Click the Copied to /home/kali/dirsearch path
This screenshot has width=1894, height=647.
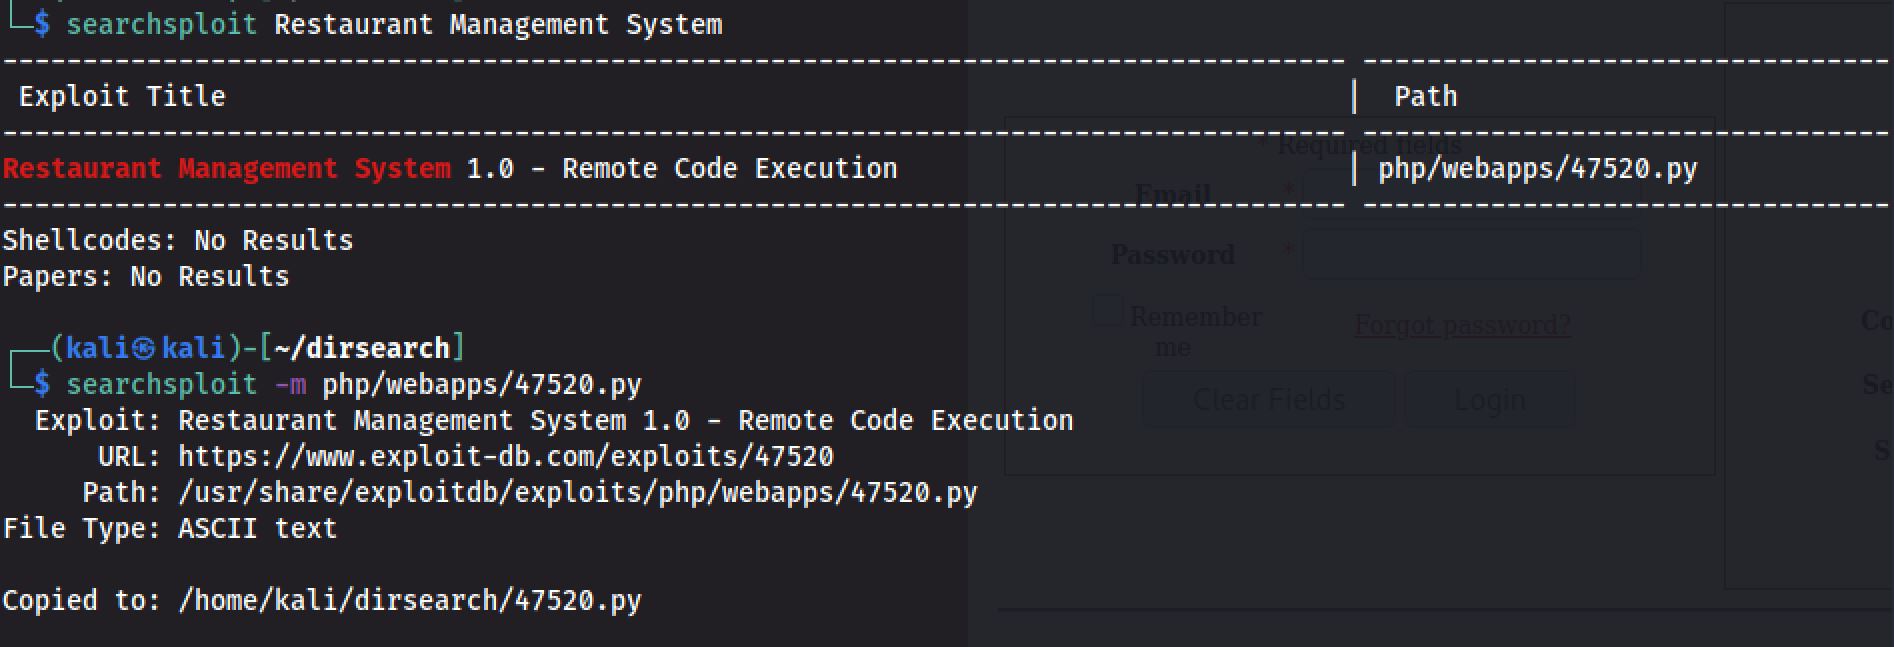coord(409,601)
